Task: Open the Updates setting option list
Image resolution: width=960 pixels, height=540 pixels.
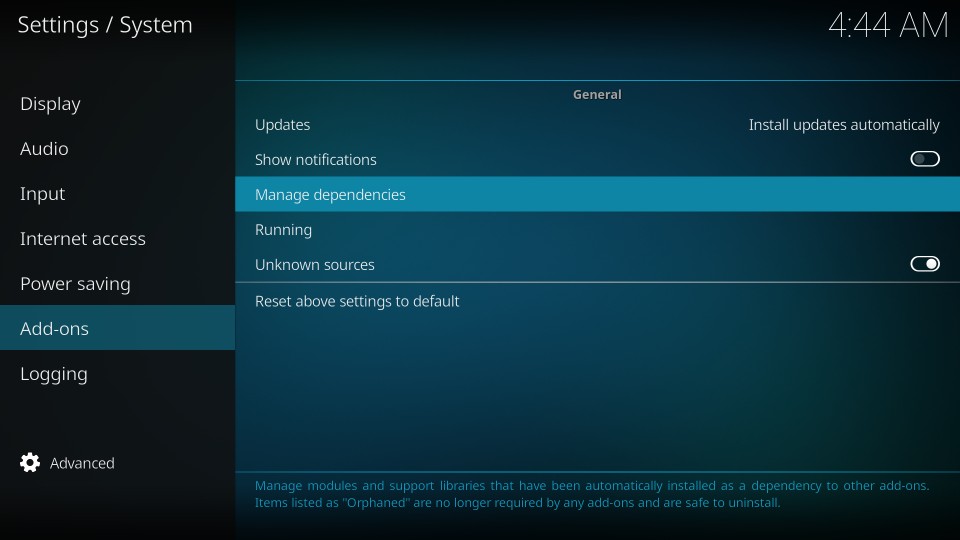Action: point(598,125)
